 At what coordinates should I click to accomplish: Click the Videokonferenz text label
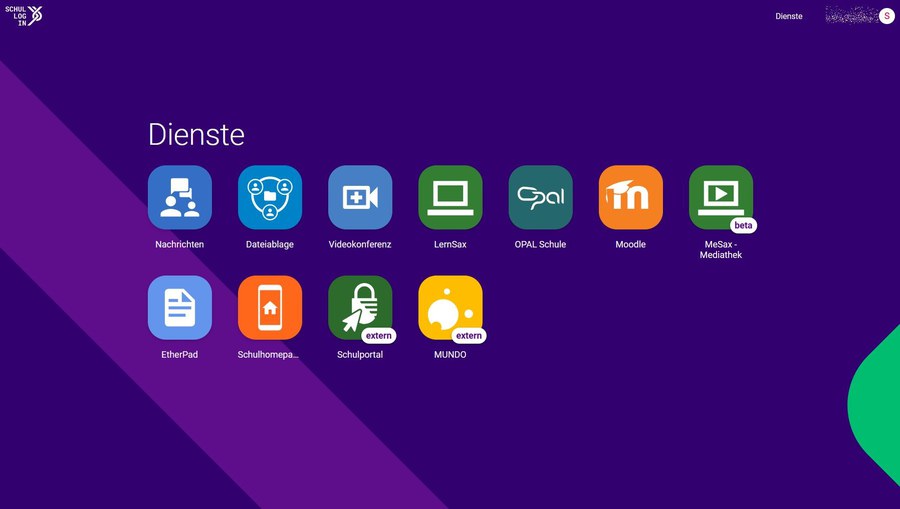pos(360,244)
